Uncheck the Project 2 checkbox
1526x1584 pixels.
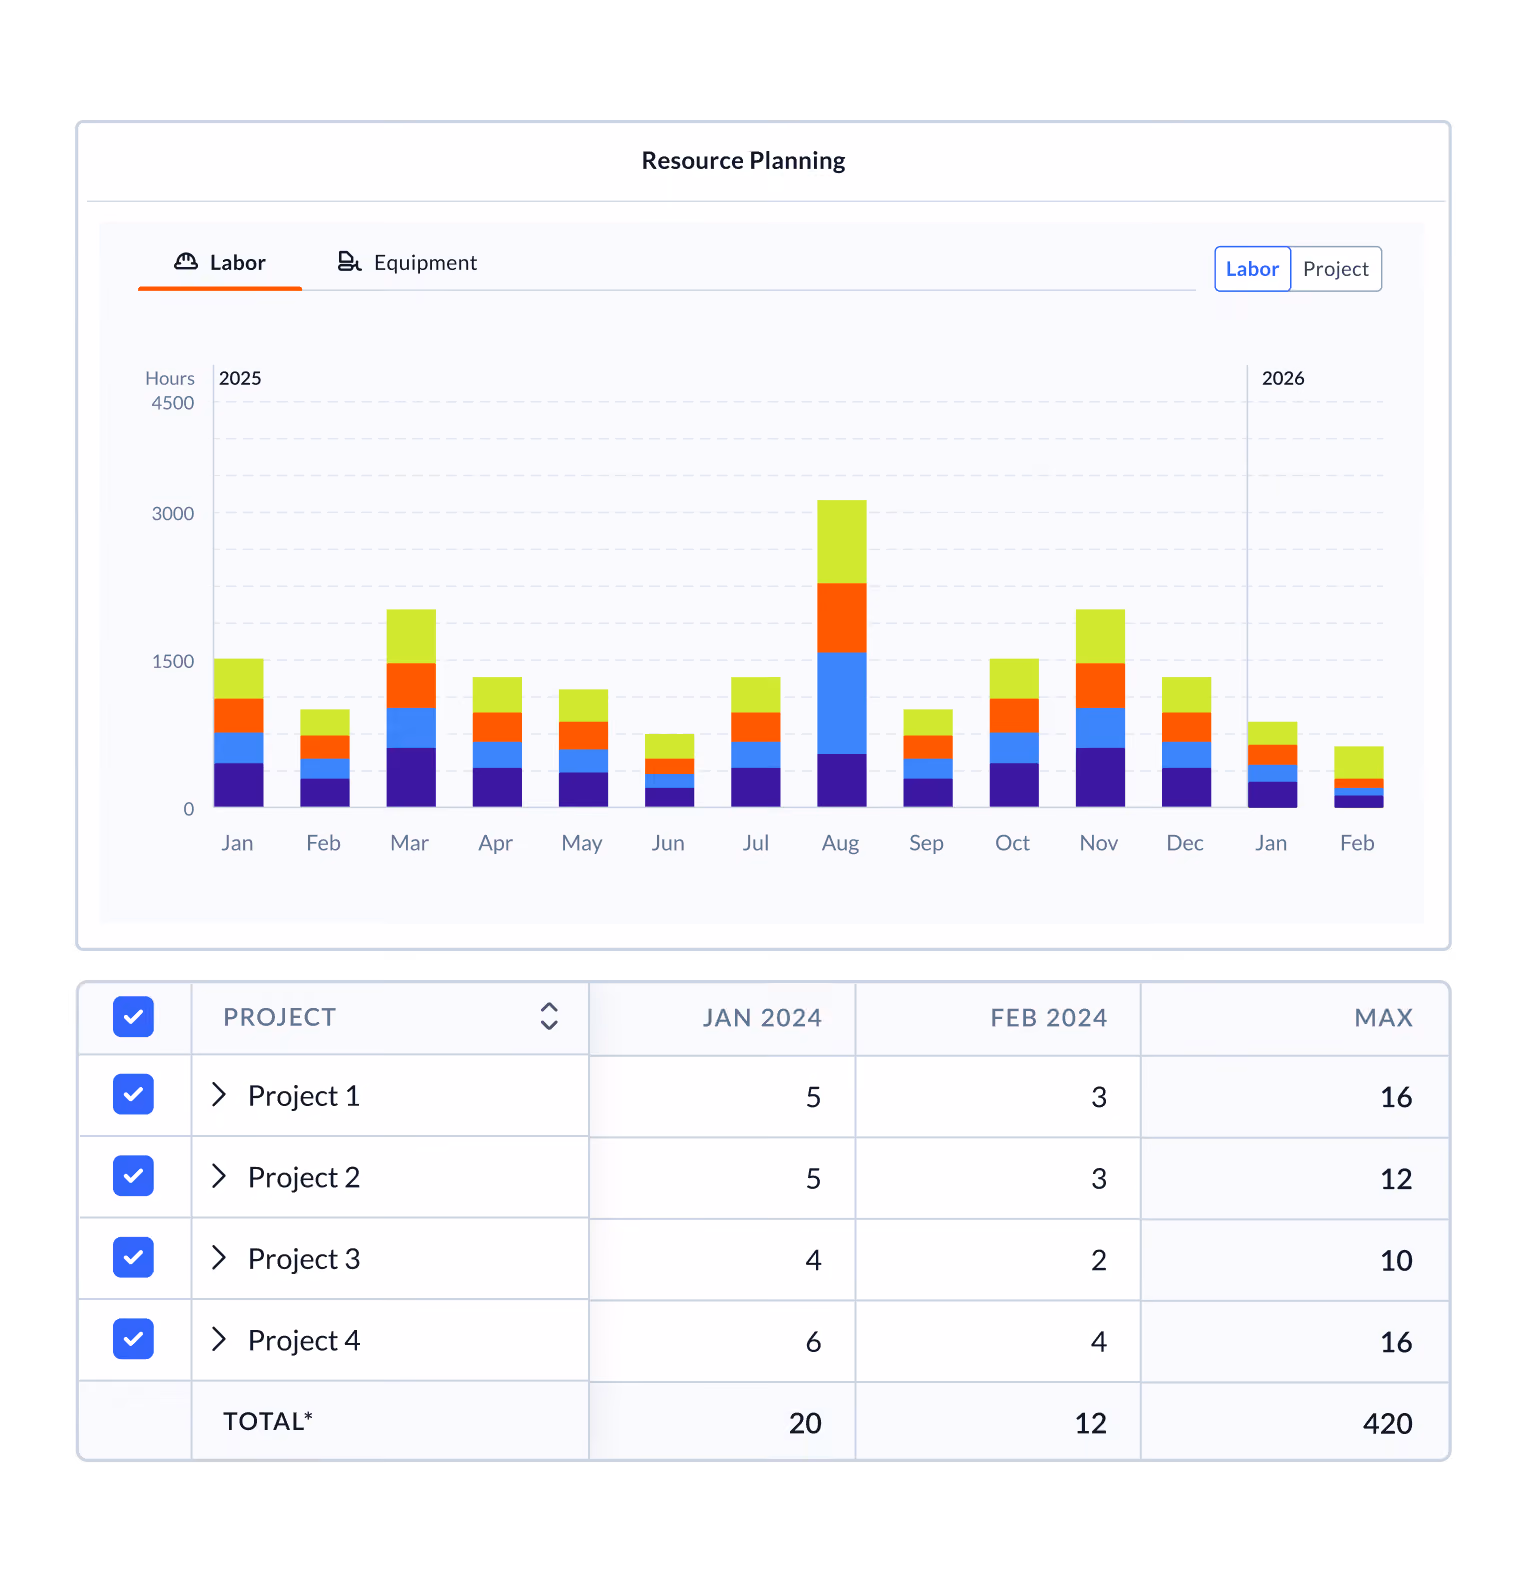tap(133, 1176)
